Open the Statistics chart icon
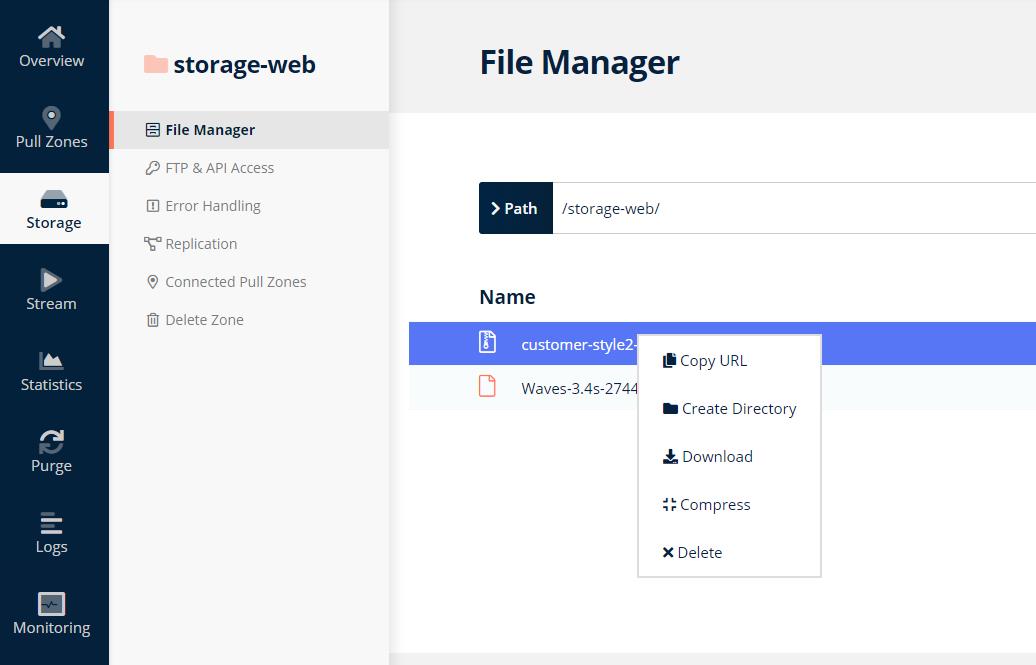The image size is (1036, 665). (51, 361)
